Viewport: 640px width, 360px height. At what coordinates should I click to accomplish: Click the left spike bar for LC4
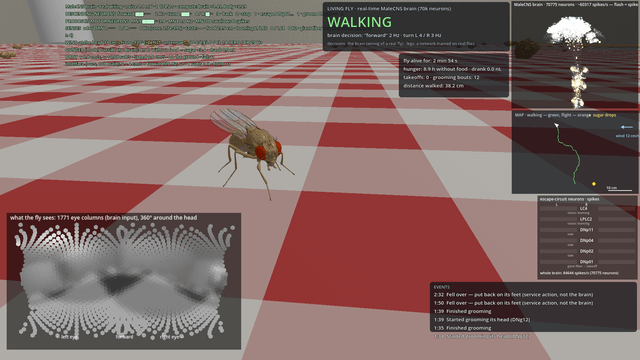pos(558,209)
